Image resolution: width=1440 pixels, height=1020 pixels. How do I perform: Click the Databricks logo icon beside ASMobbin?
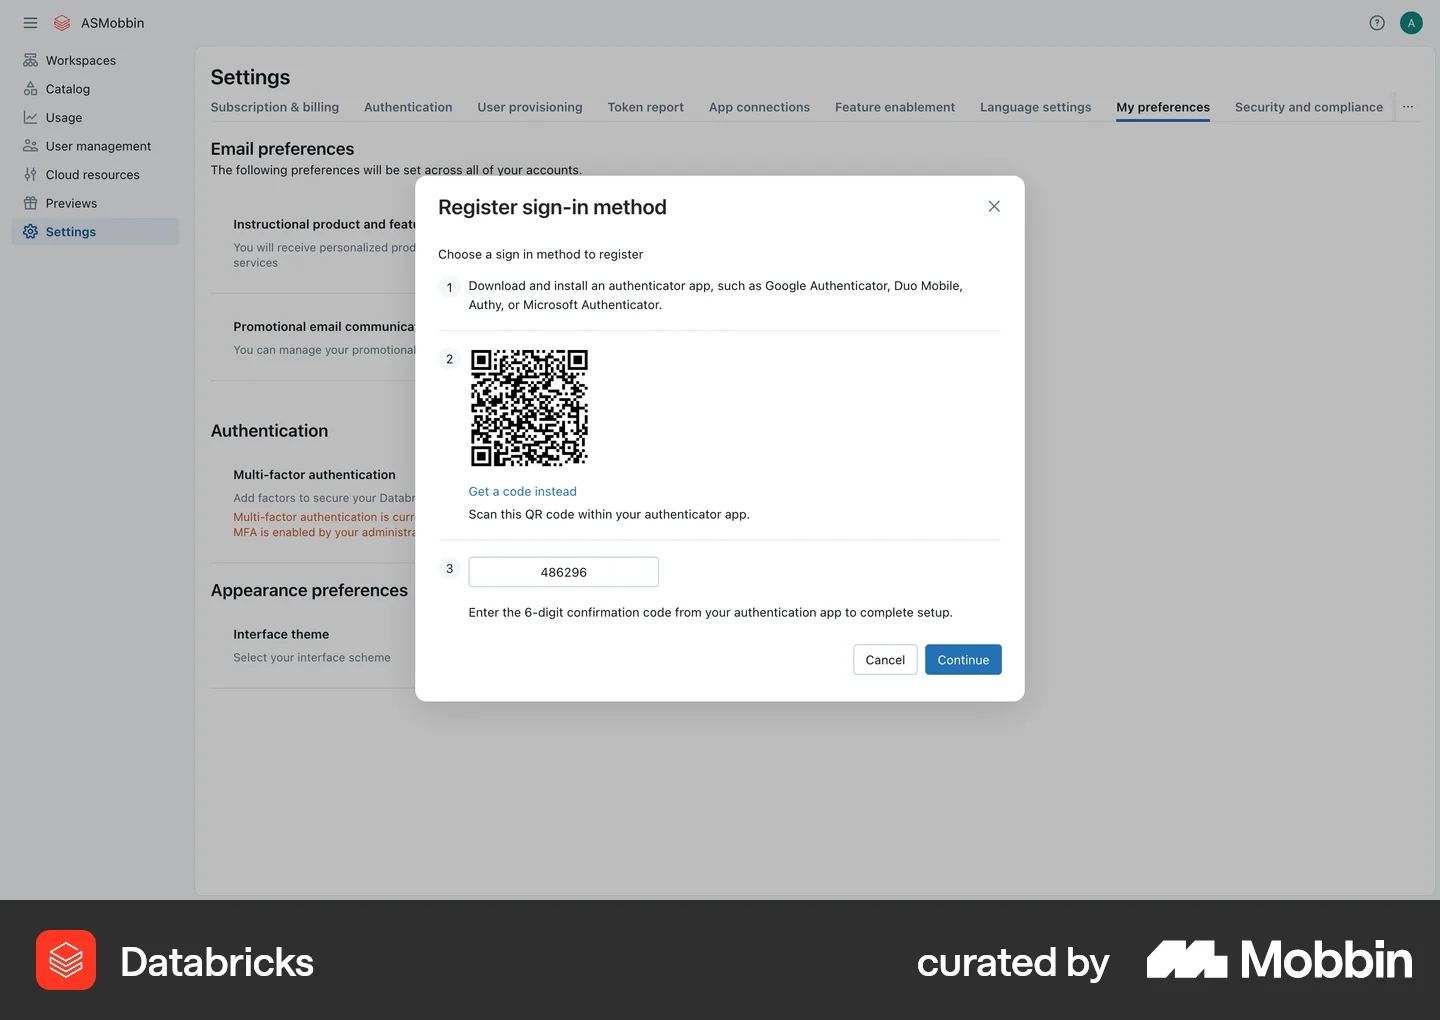(62, 23)
